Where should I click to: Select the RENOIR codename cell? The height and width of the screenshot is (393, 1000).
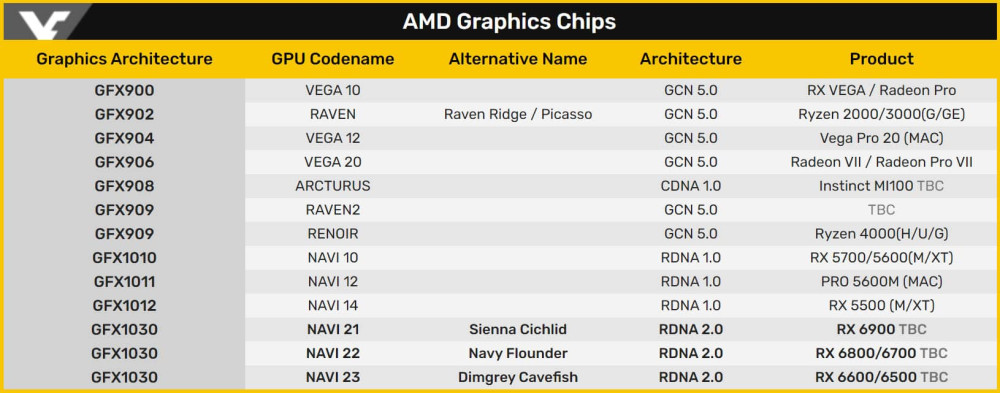point(333,234)
